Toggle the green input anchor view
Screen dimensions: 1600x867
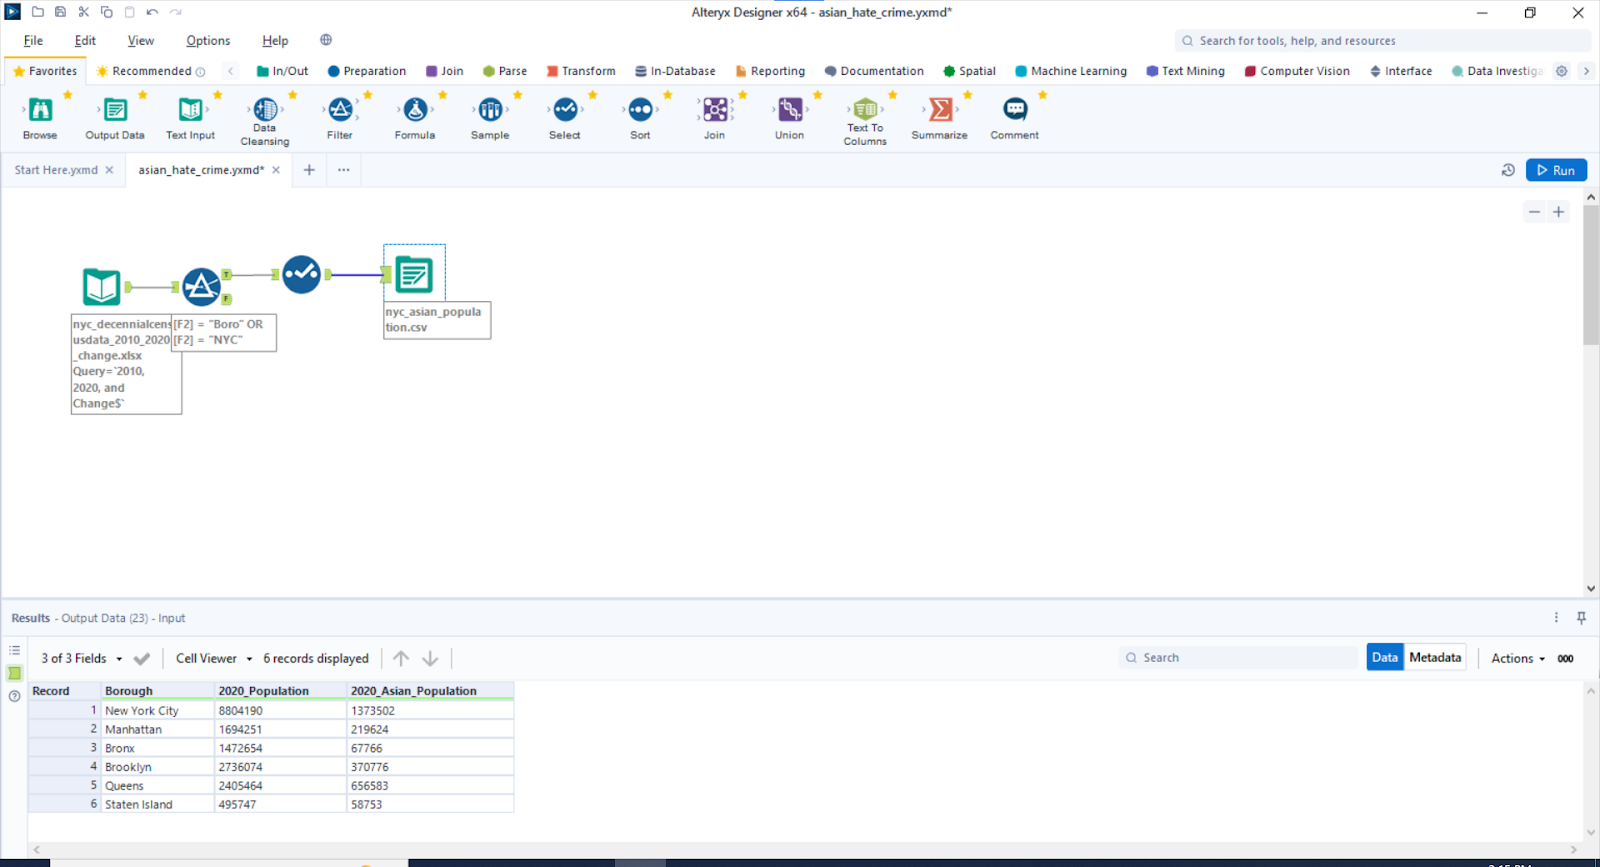[14, 673]
